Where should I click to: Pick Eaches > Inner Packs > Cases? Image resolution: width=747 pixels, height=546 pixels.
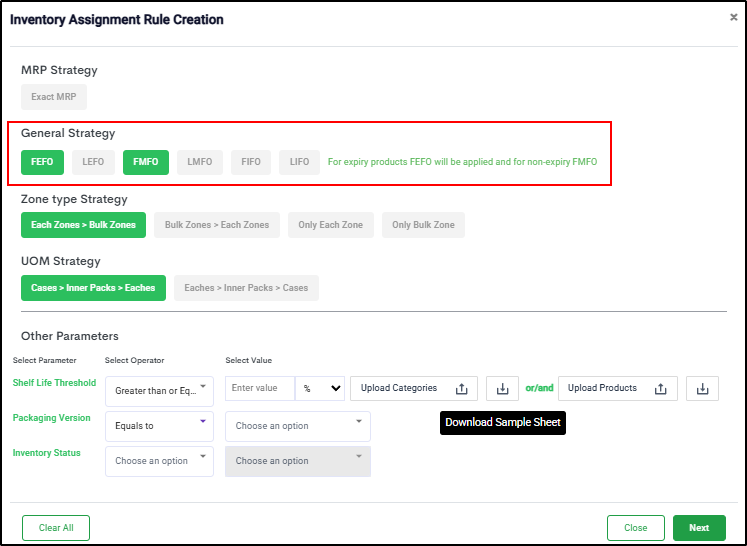coord(246,288)
